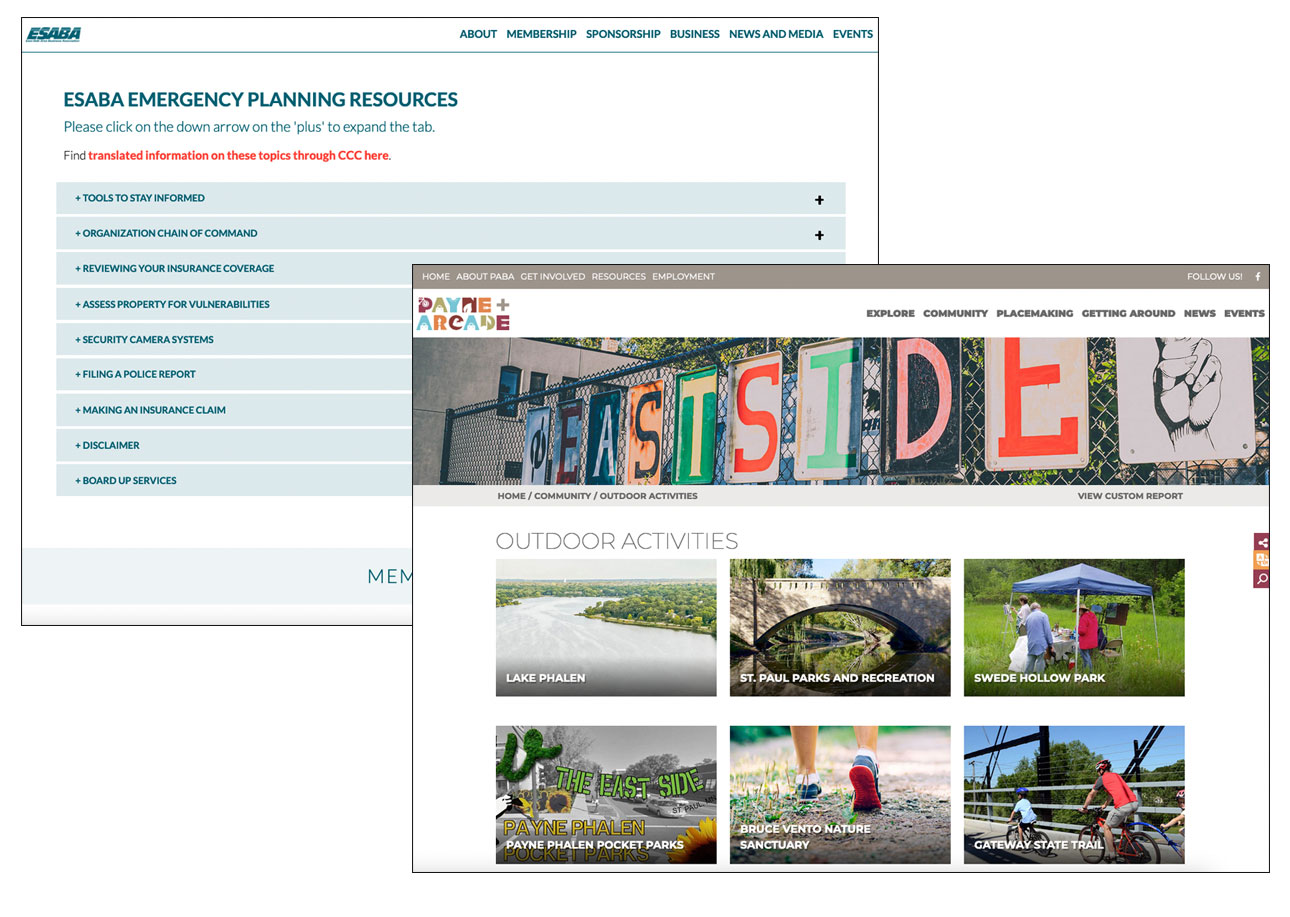Open Explore in Payne Arcade navigation

(890, 313)
